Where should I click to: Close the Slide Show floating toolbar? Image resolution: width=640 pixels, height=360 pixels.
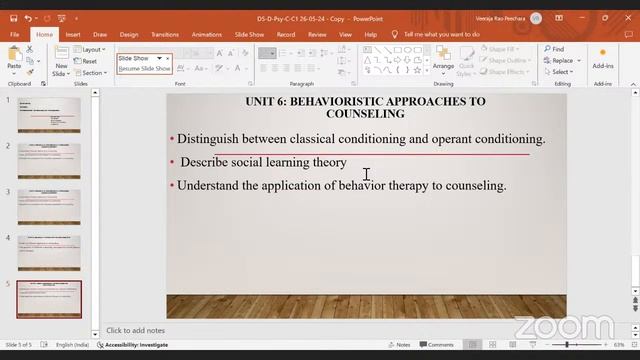167,58
